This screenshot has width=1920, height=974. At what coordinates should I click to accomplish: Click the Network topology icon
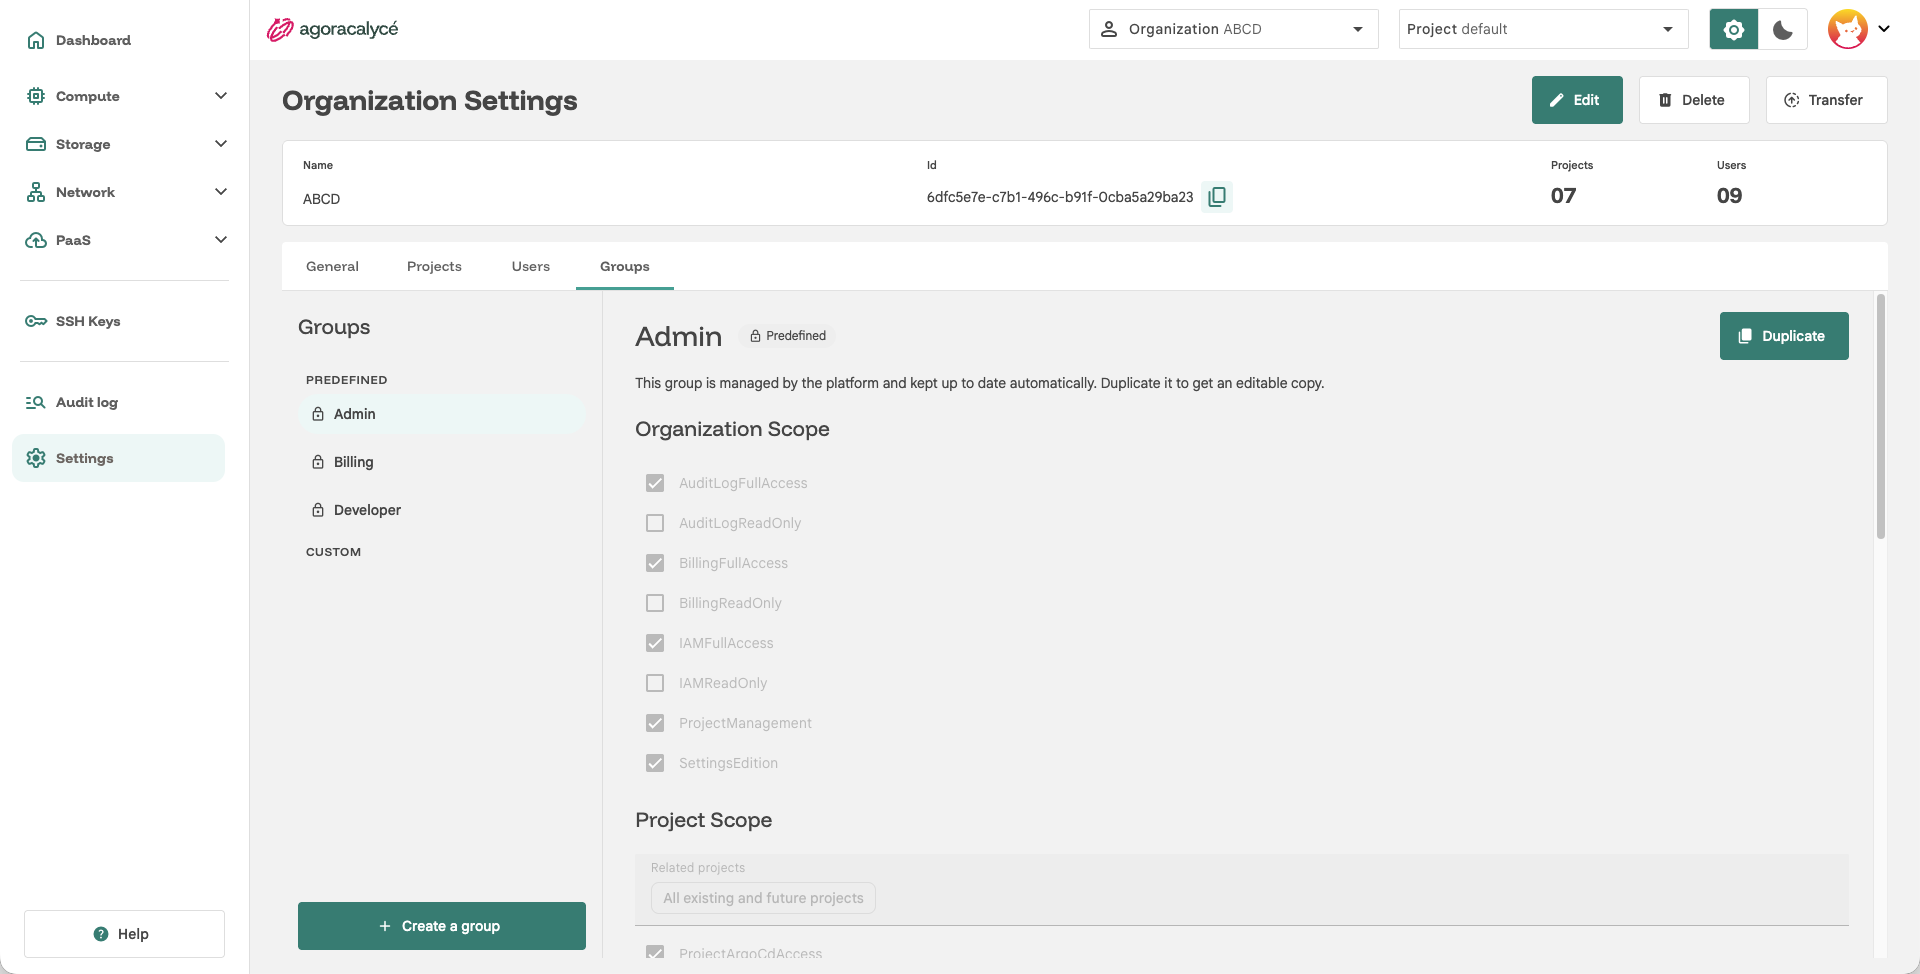(36, 192)
